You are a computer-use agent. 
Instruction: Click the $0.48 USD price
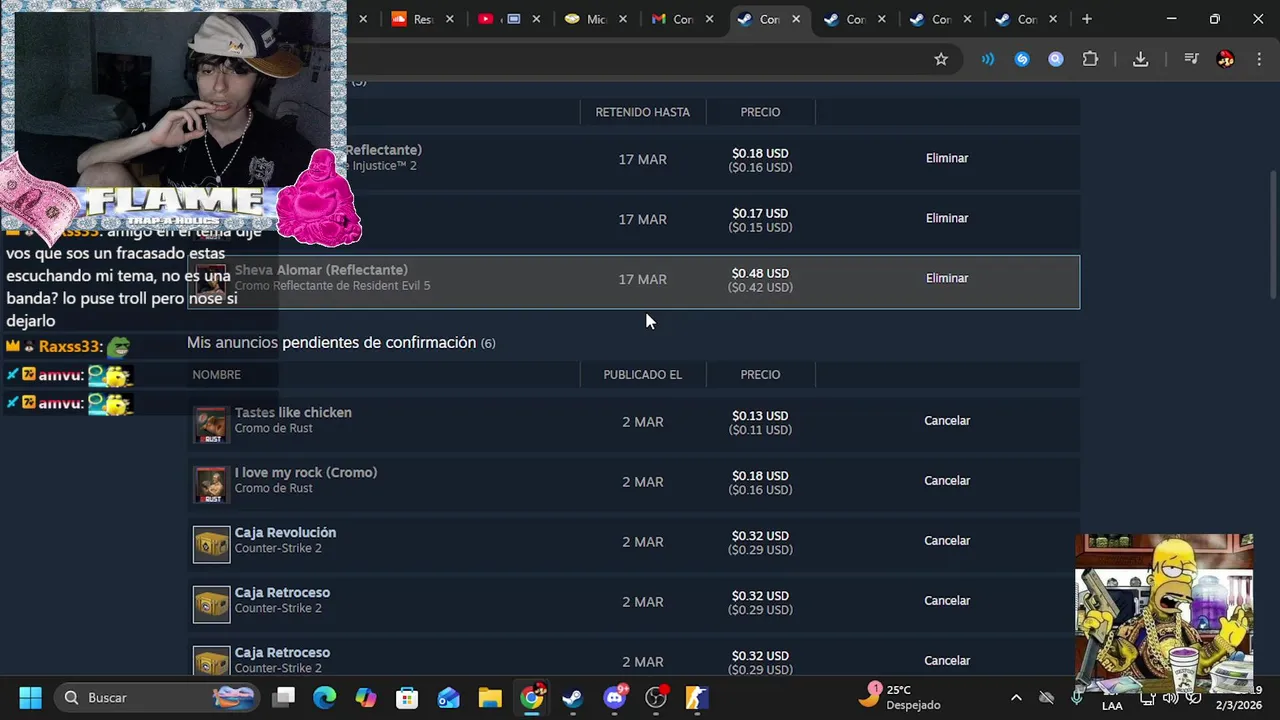point(760,273)
